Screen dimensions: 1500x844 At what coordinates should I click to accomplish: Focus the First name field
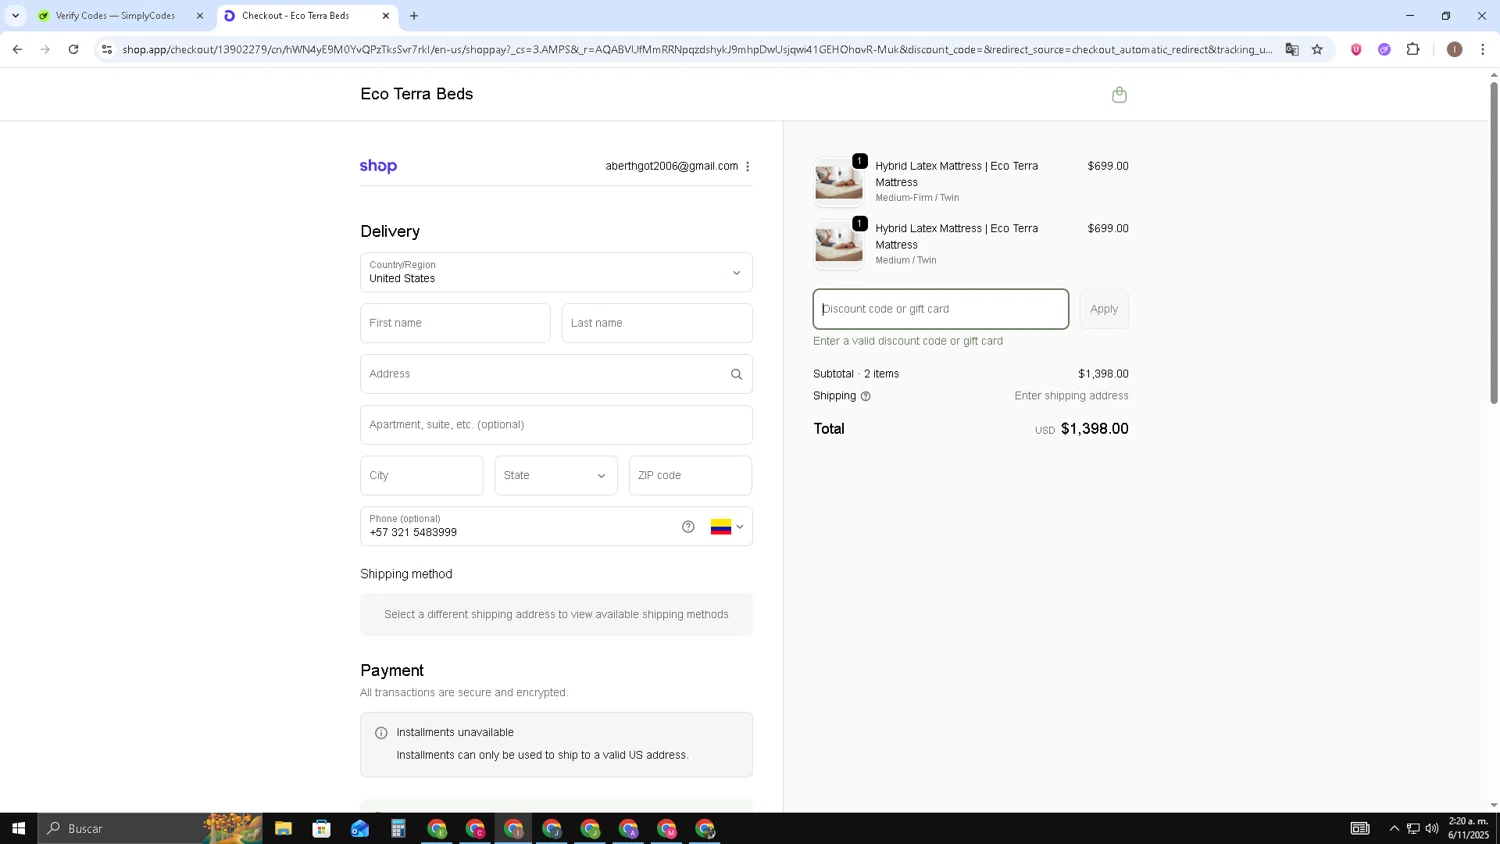[x=455, y=323]
